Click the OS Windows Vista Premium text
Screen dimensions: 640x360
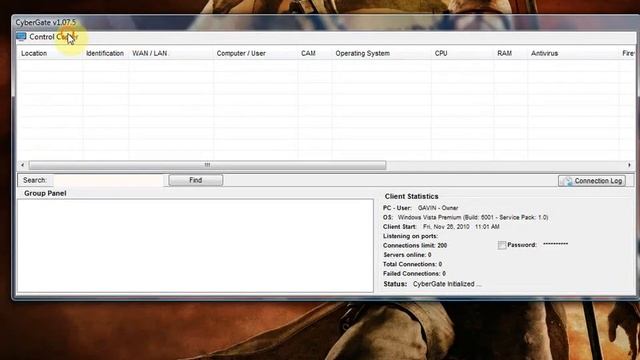(465, 217)
